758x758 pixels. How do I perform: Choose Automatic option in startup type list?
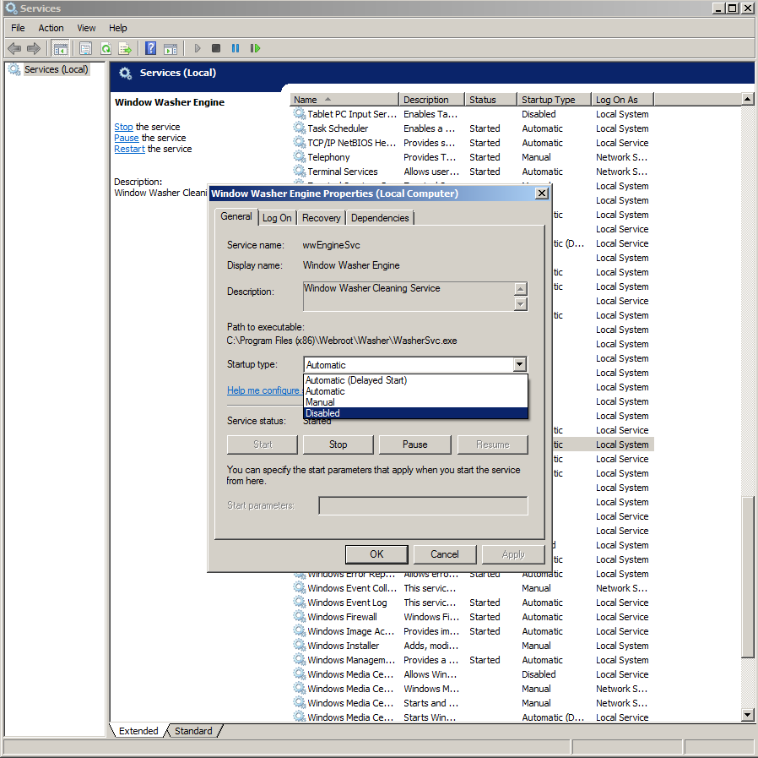415,391
